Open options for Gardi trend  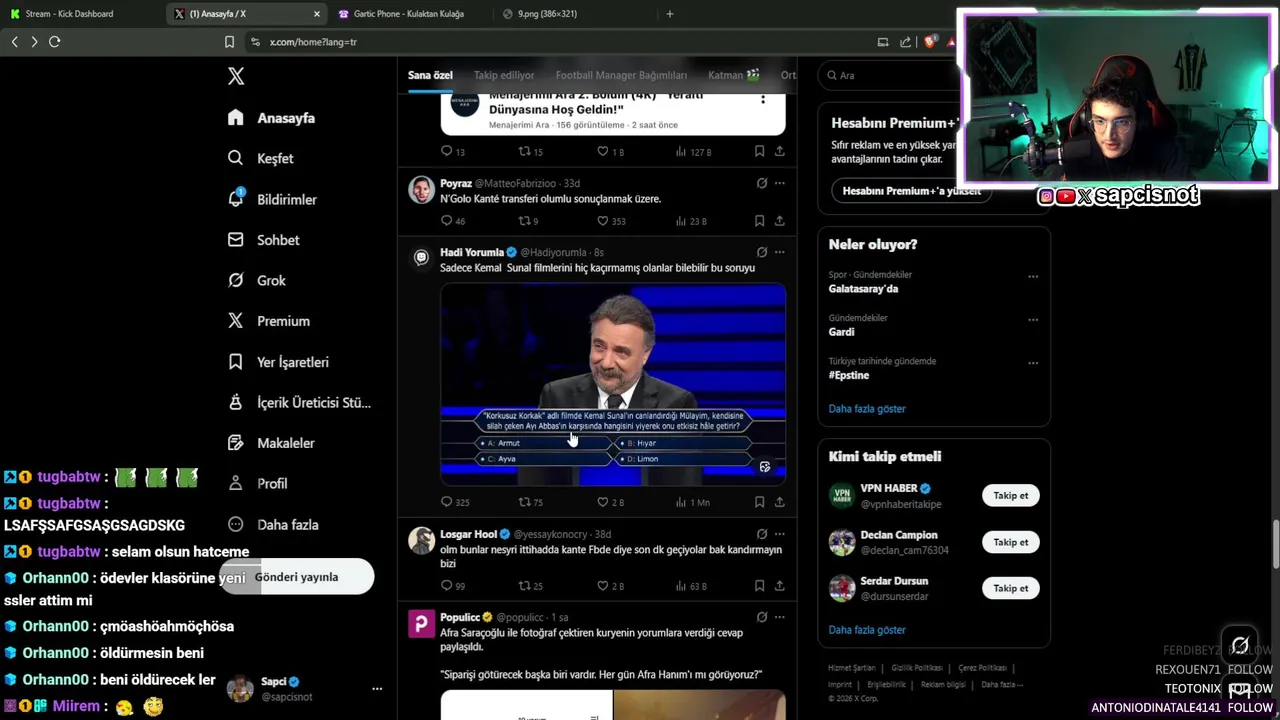click(x=1033, y=319)
